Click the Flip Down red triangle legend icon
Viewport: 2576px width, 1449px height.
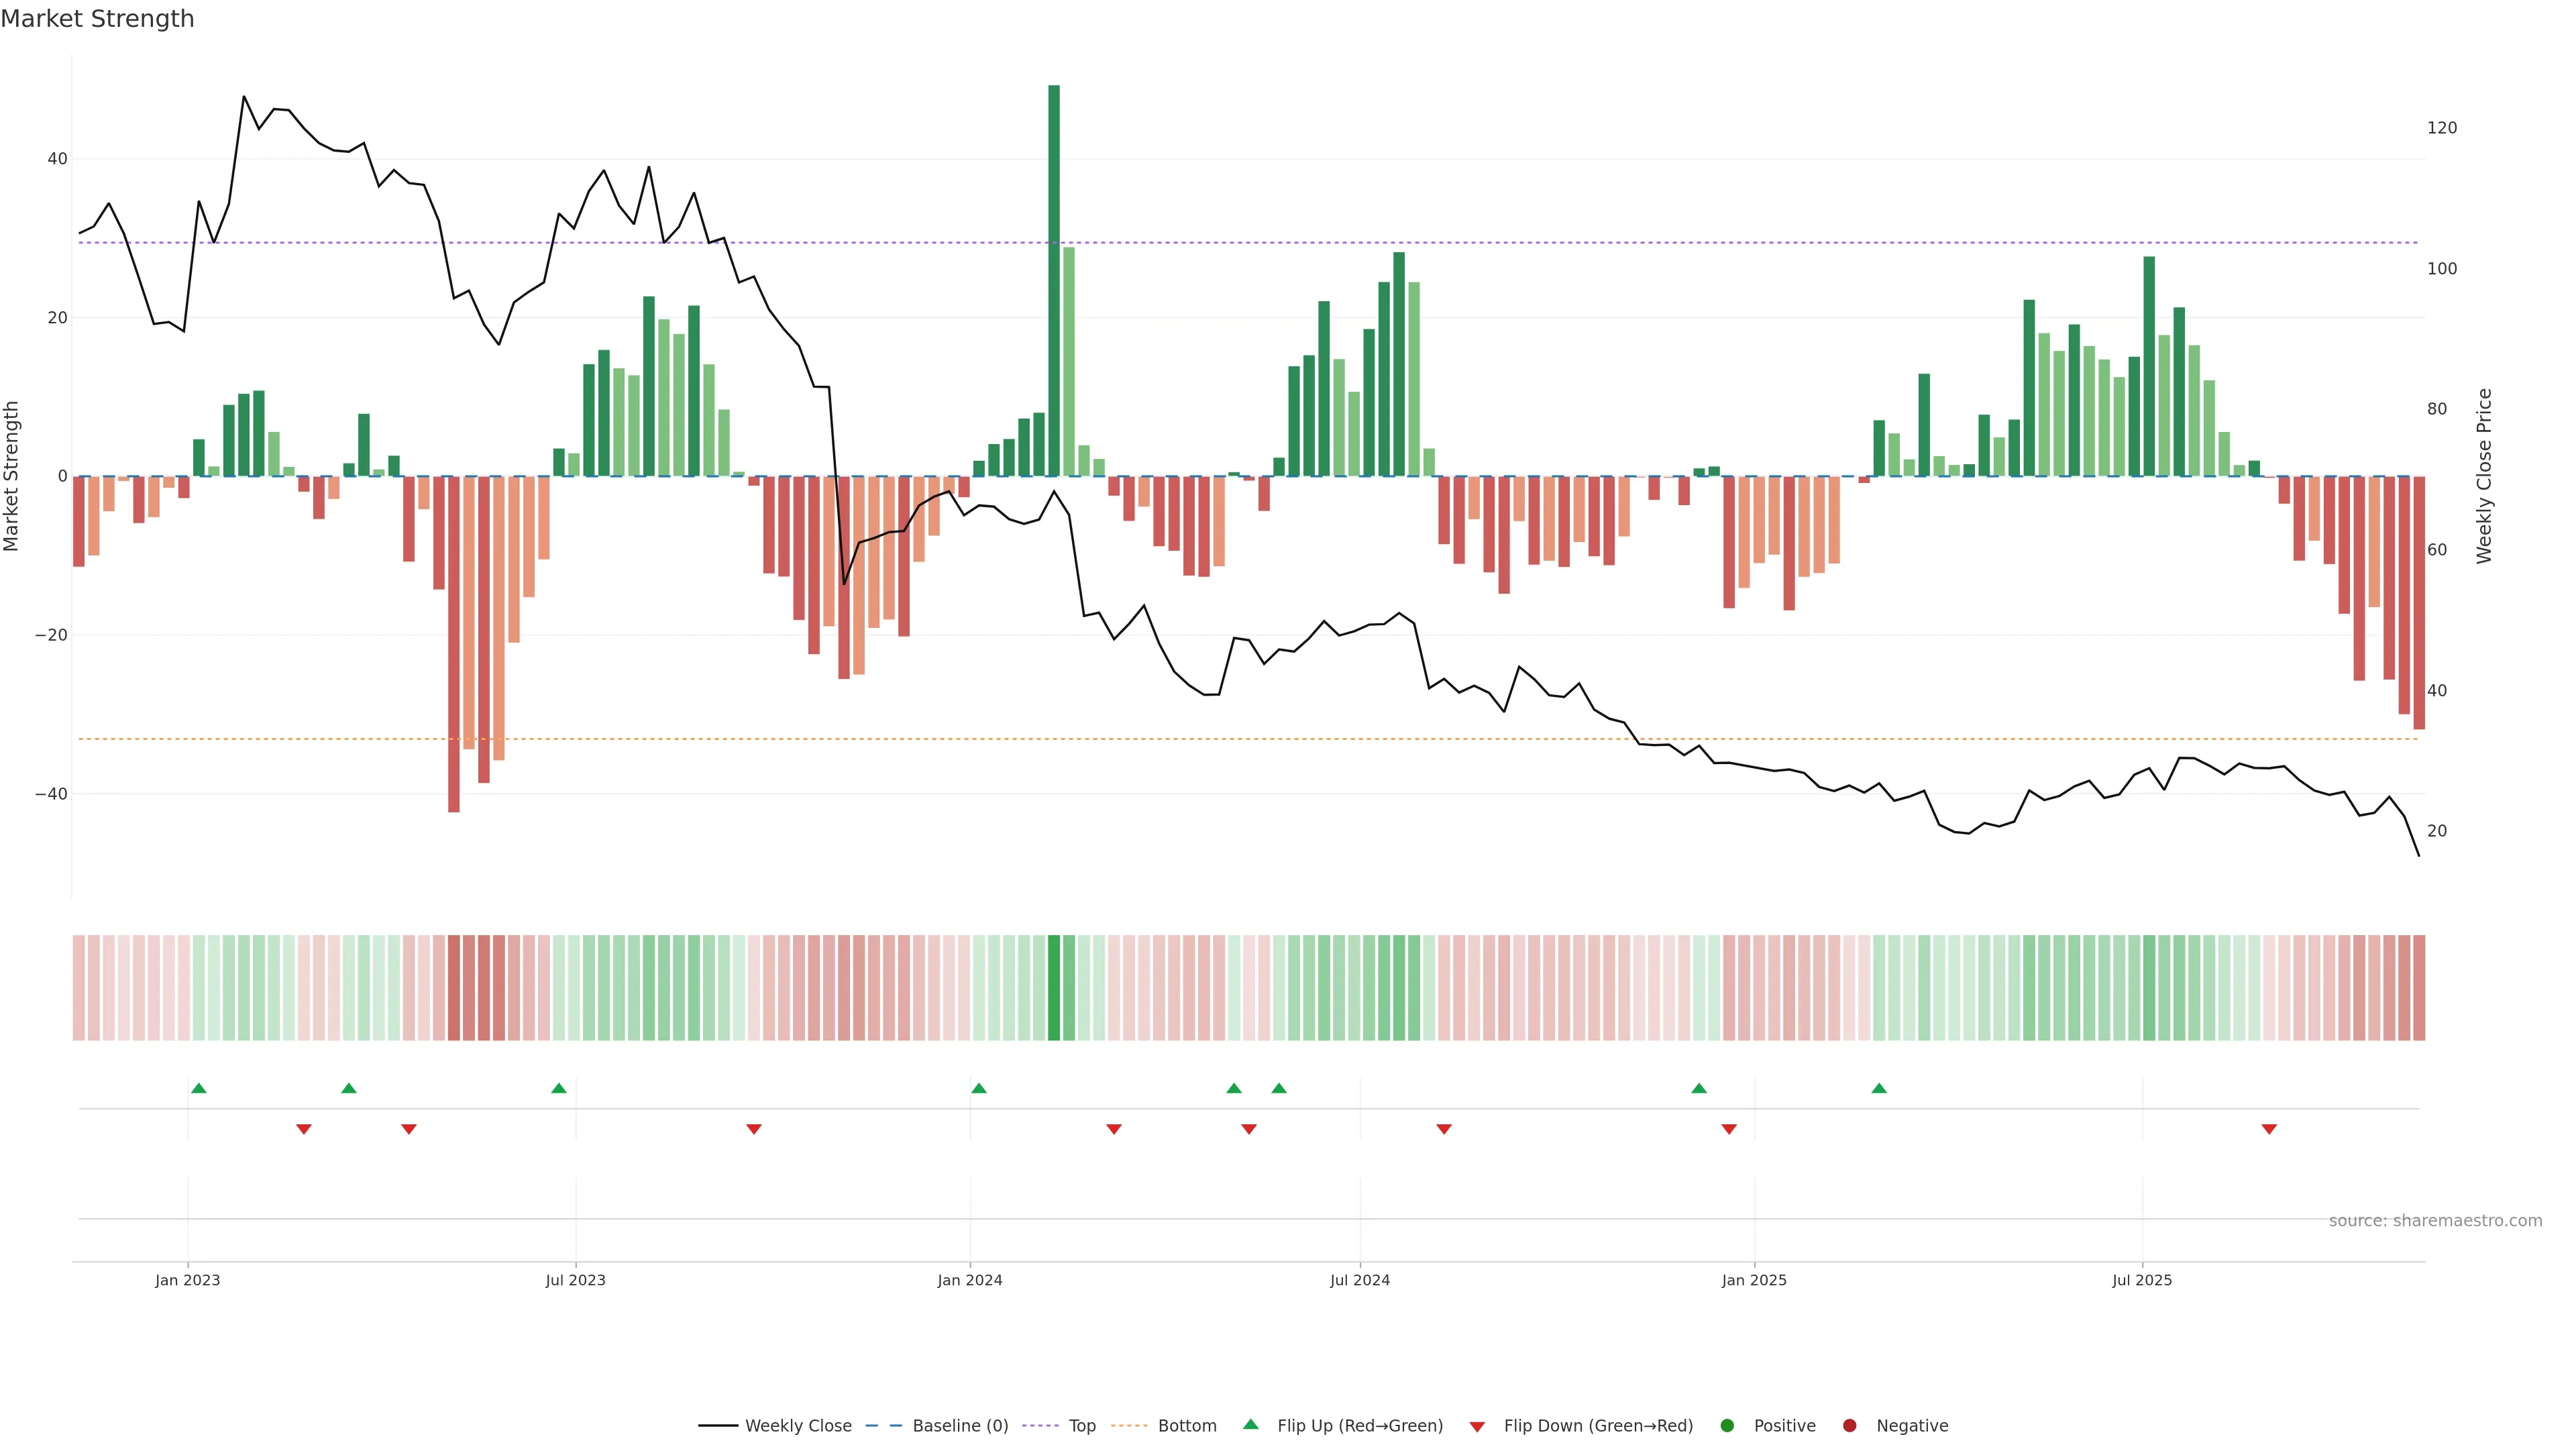tap(1477, 1427)
